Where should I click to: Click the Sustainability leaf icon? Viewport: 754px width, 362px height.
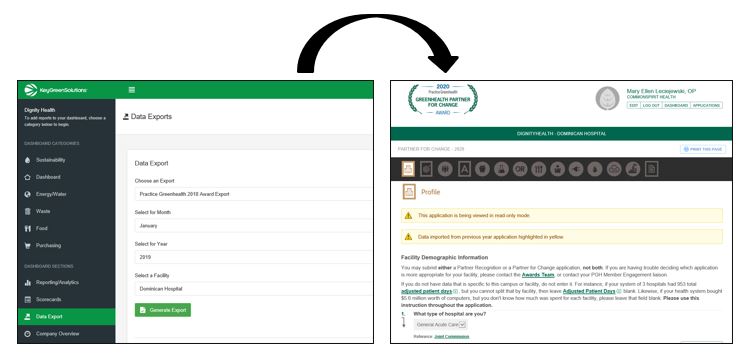coord(28,160)
